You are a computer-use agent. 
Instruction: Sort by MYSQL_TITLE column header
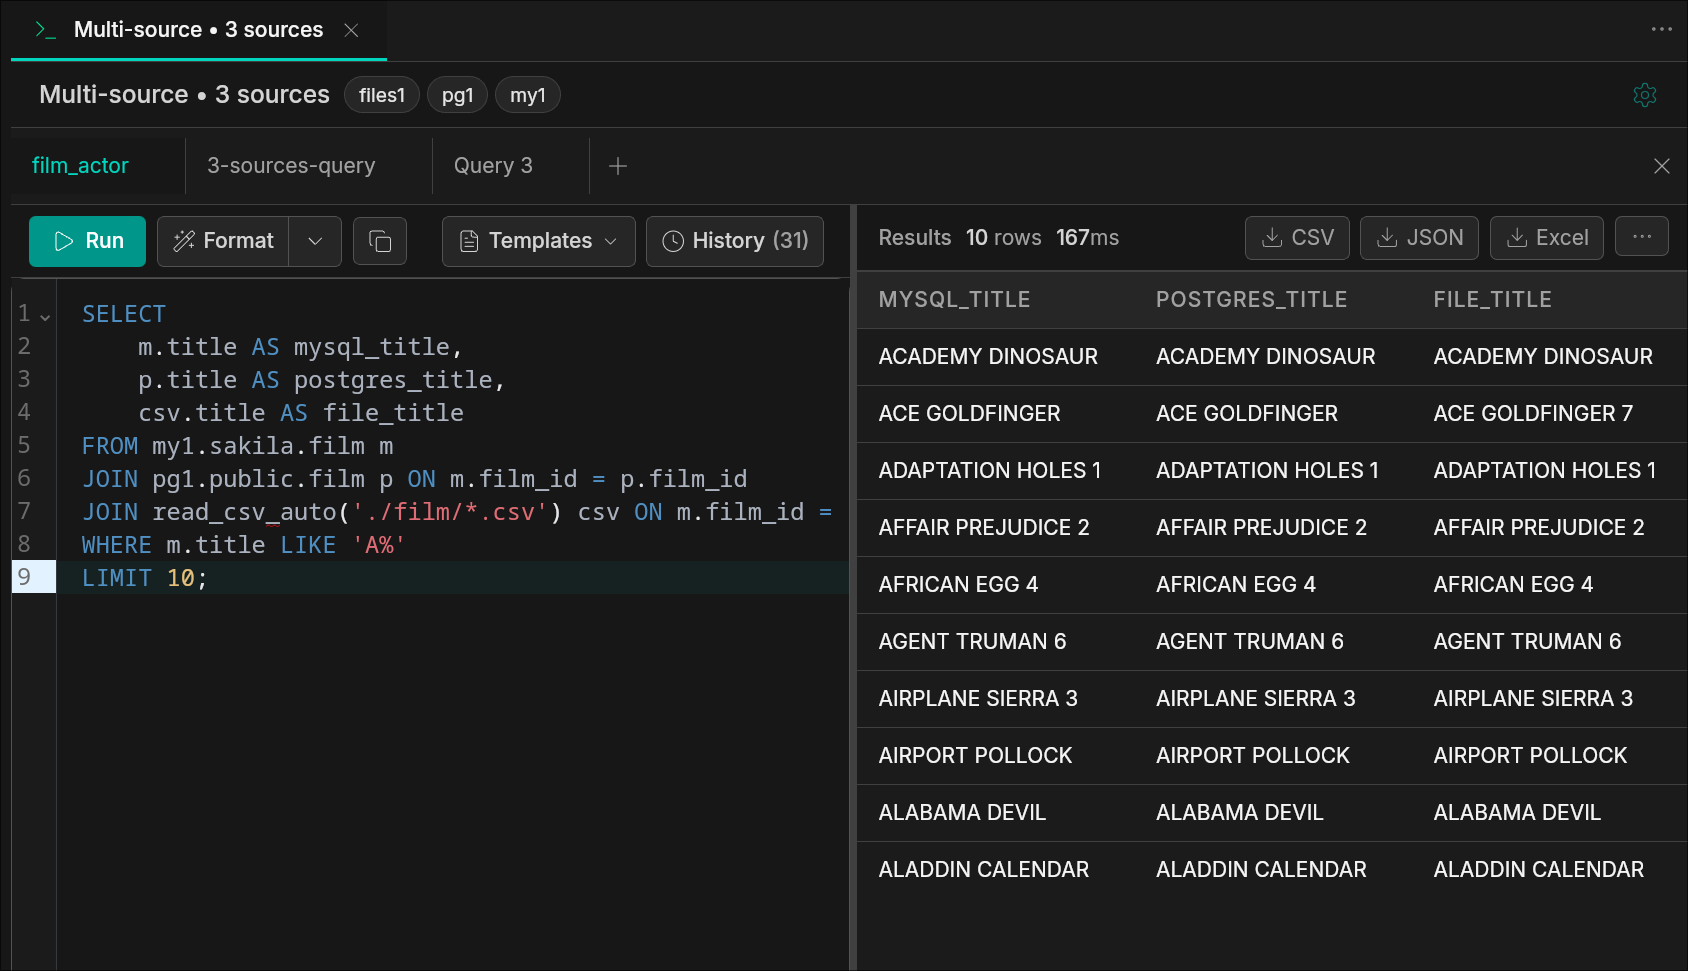pyautogui.click(x=954, y=300)
